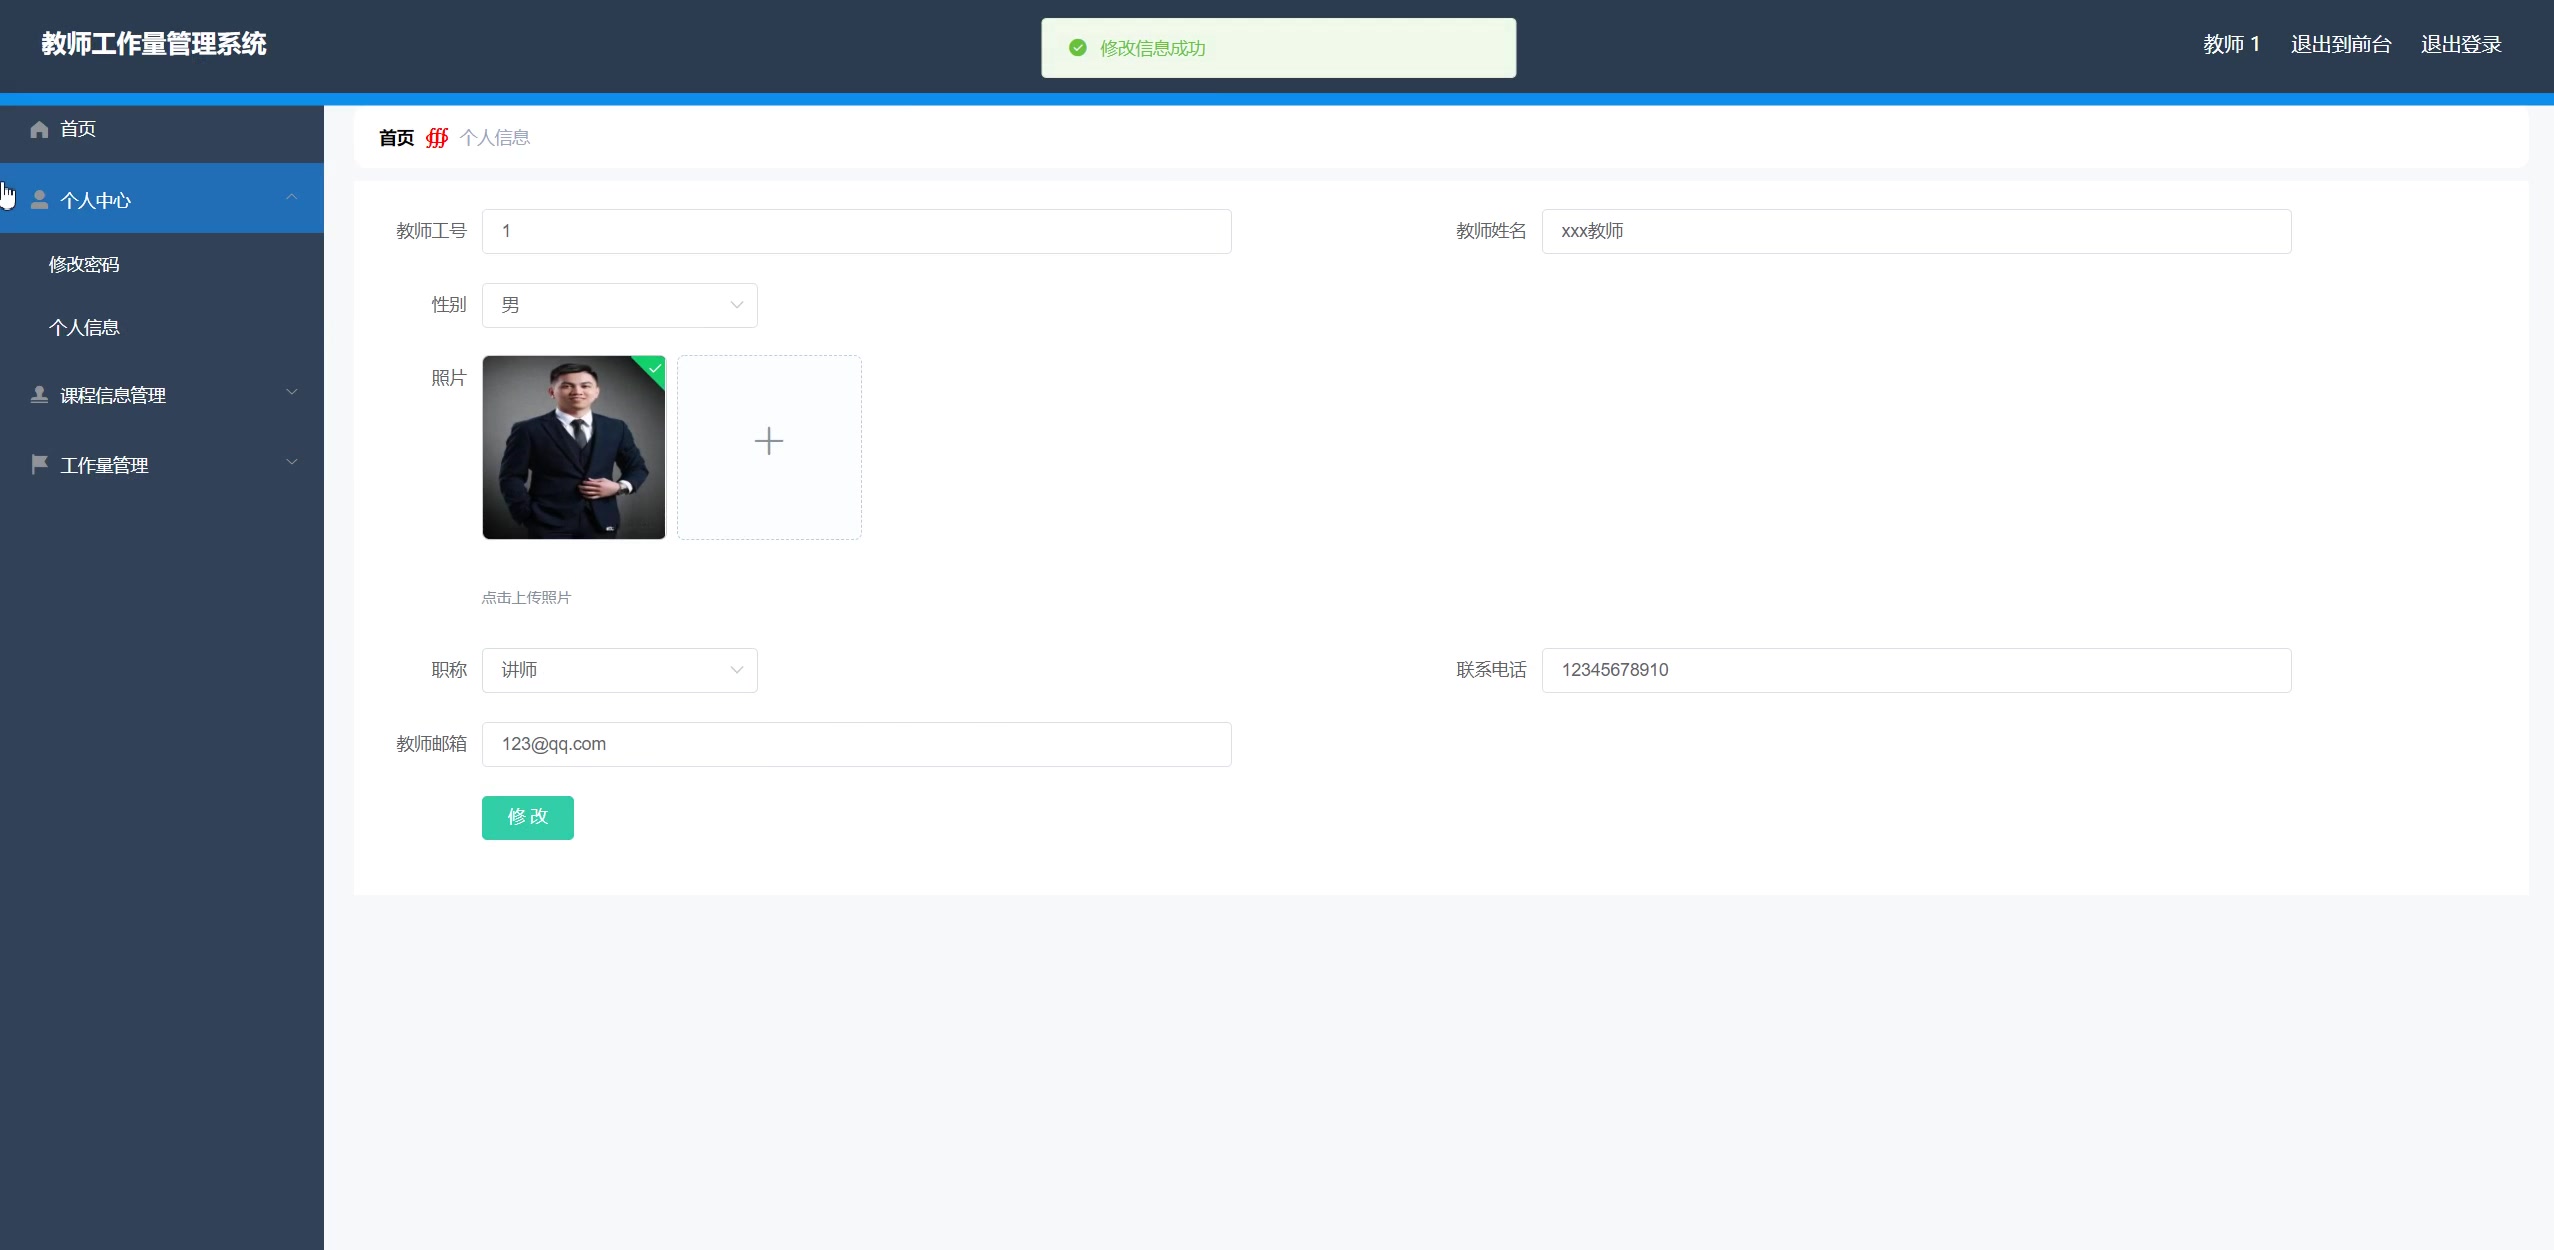This screenshot has width=2554, height=1250.
Task: Expand the 课程信息管理 submenu
Action: pyautogui.click(x=292, y=392)
